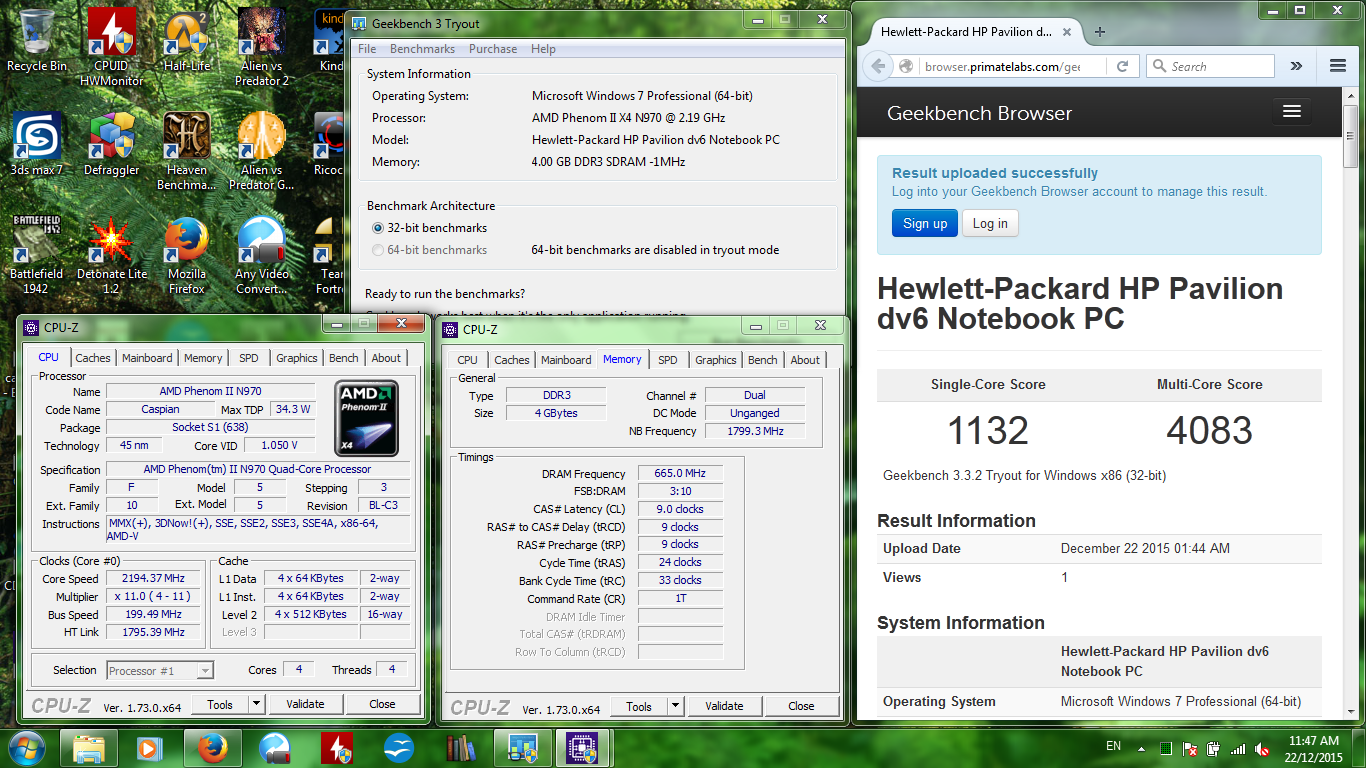The width and height of the screenshot is (1366, 768).
Task: Launch CPUID HWMonitor from the desktop
Action: pyautogui.click(x=112, y=47)
